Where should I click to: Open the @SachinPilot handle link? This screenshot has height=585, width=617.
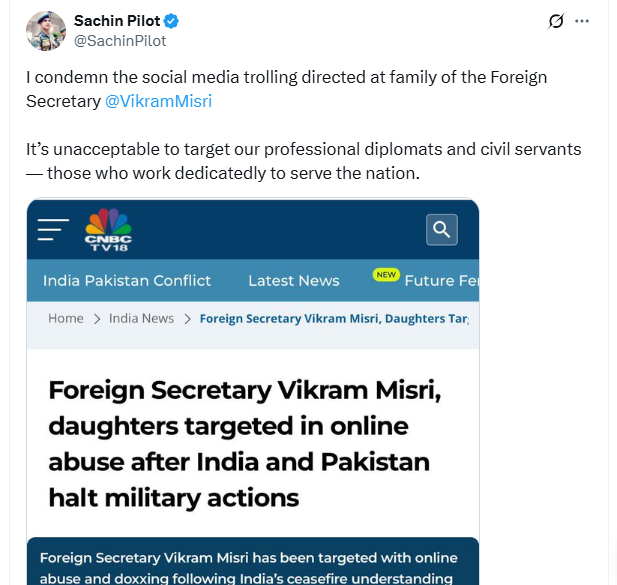point(120,41)
